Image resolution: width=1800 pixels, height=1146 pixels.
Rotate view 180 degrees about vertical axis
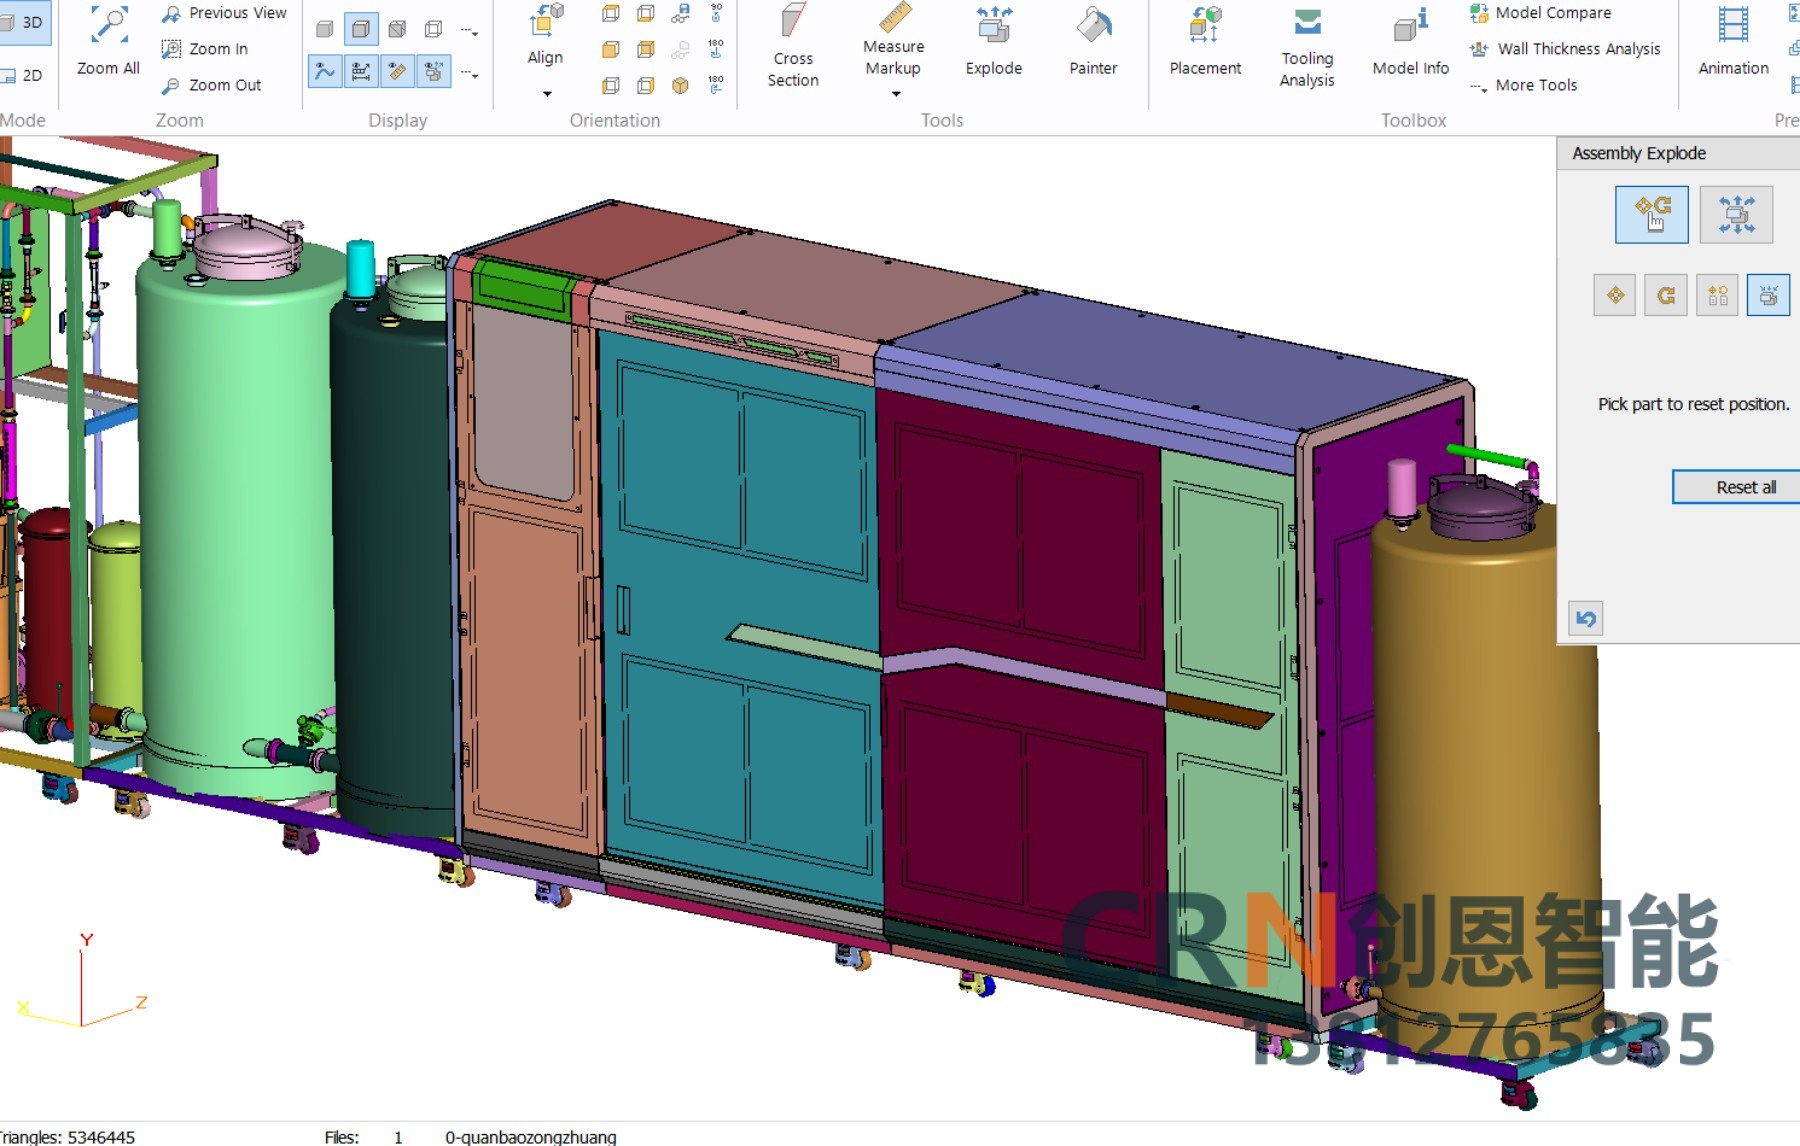(716, 49)
